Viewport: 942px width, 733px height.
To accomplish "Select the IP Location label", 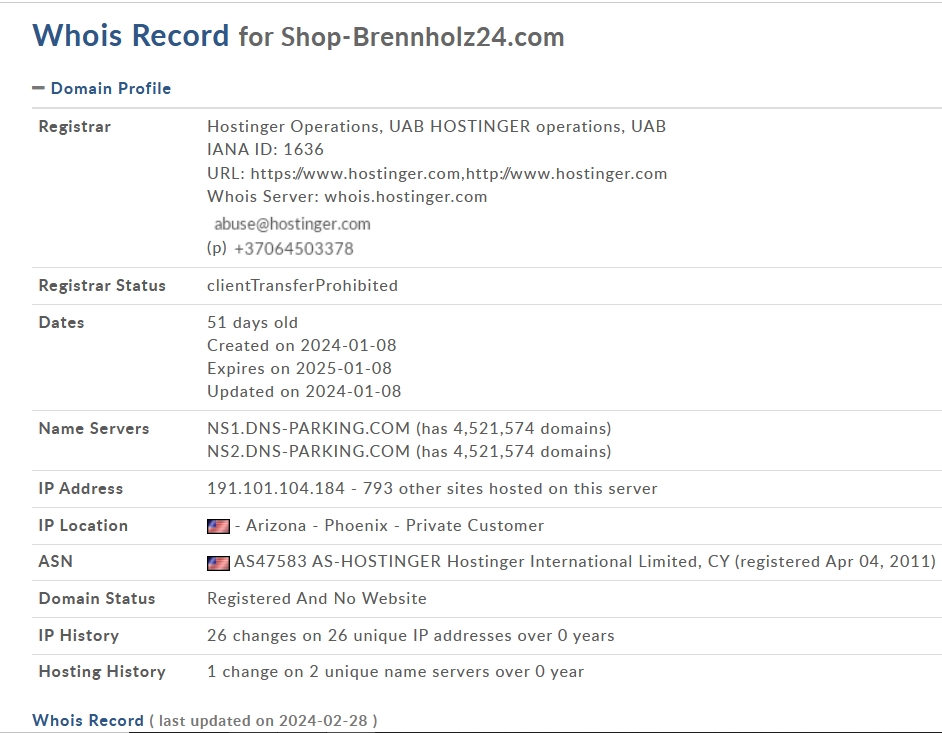I will point(83,526).
